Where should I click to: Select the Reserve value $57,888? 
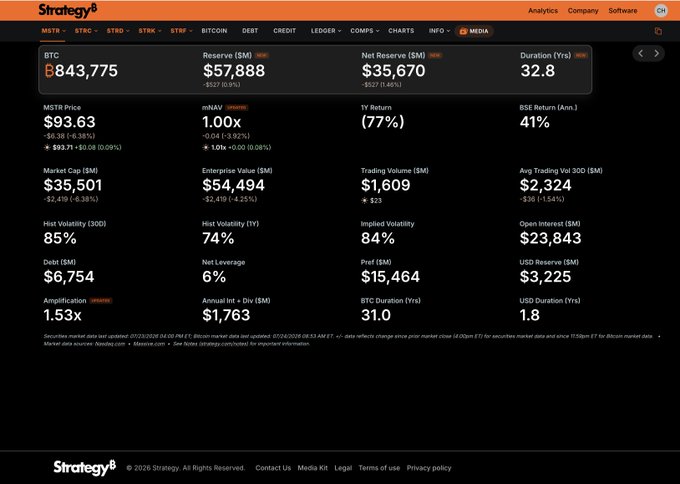234,71
